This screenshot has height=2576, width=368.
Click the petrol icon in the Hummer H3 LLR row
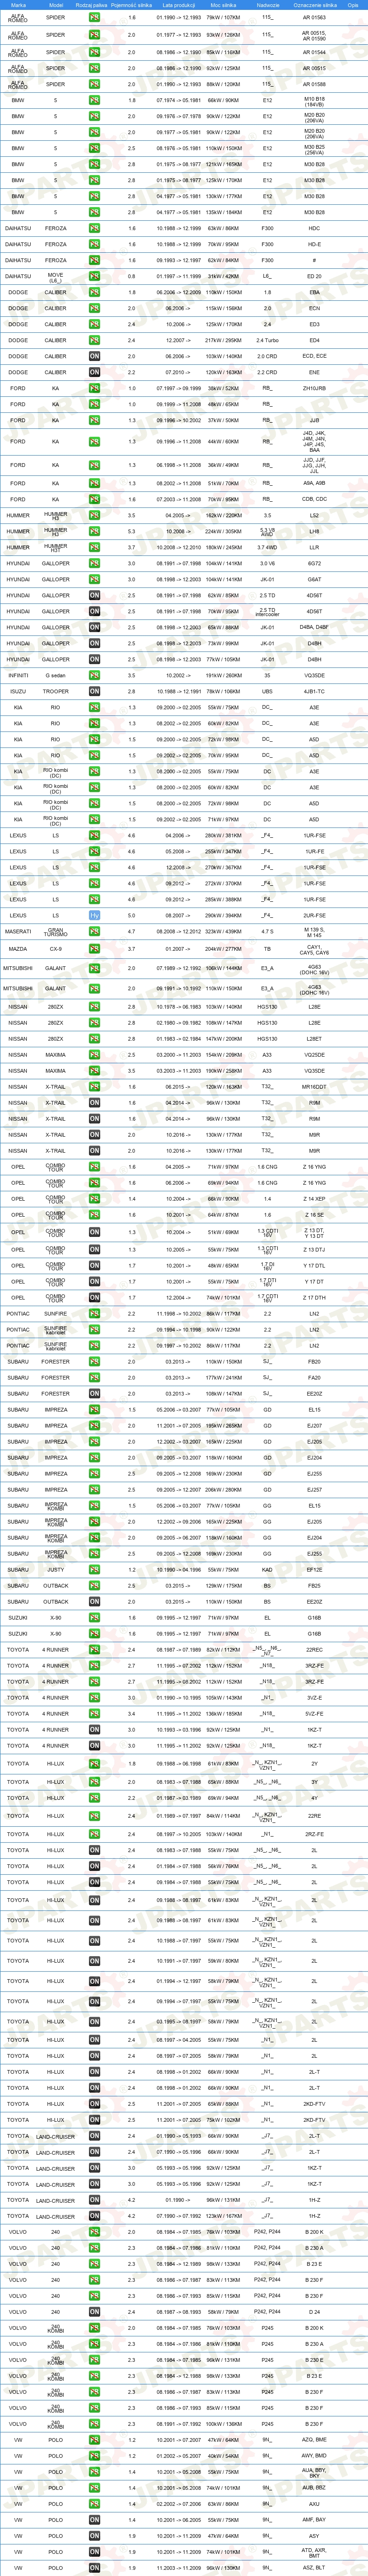pyautogui.click(x=94, y=548)
